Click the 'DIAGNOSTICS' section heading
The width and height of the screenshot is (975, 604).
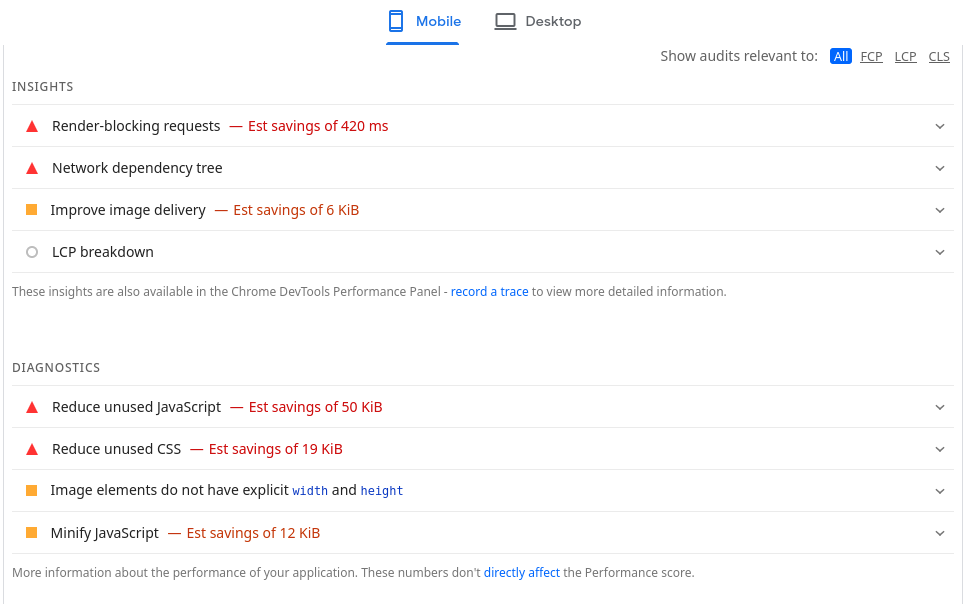click(x=56, y=368)
